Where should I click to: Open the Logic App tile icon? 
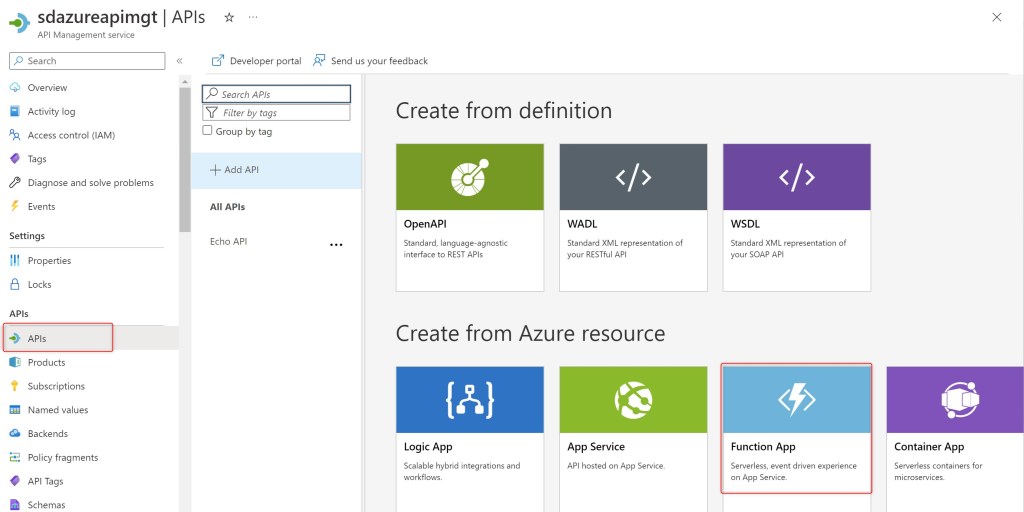(470, 400)
